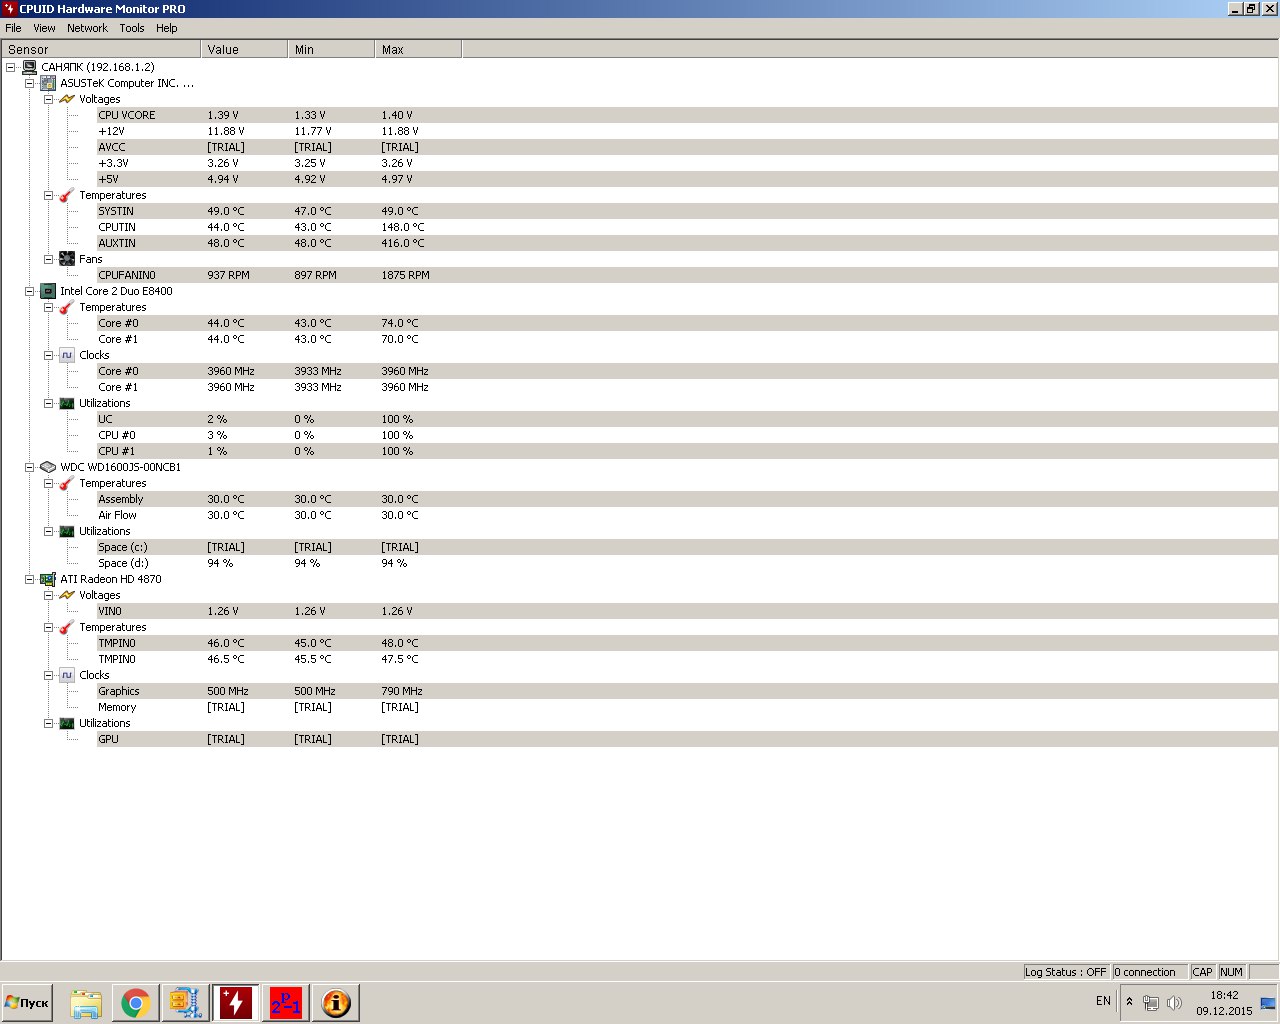Click the Voltages icon under ASUSTeK Computer
Viewport: 1280px width, 1024px height.
(x=67, y=99)
